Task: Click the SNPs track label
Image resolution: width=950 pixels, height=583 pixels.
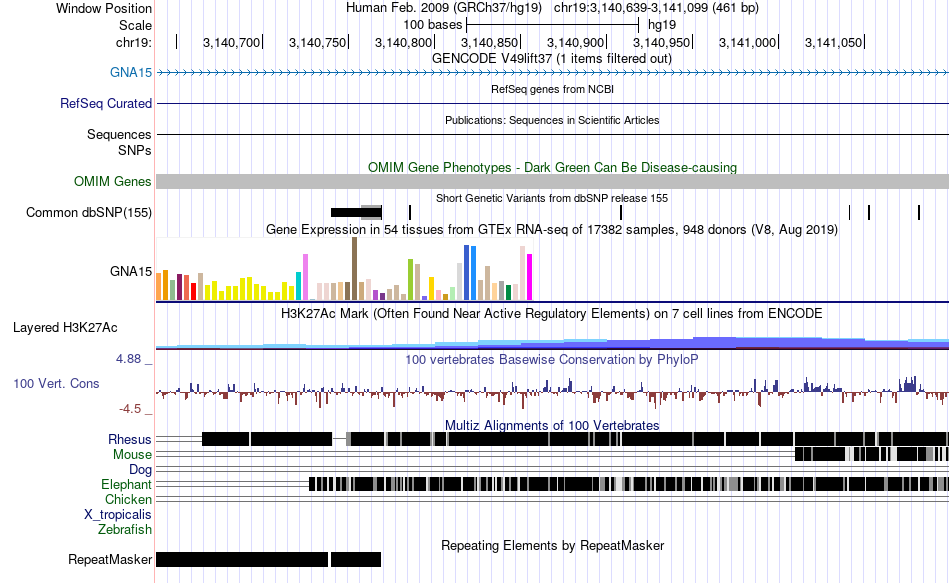Action: (135, 150)
